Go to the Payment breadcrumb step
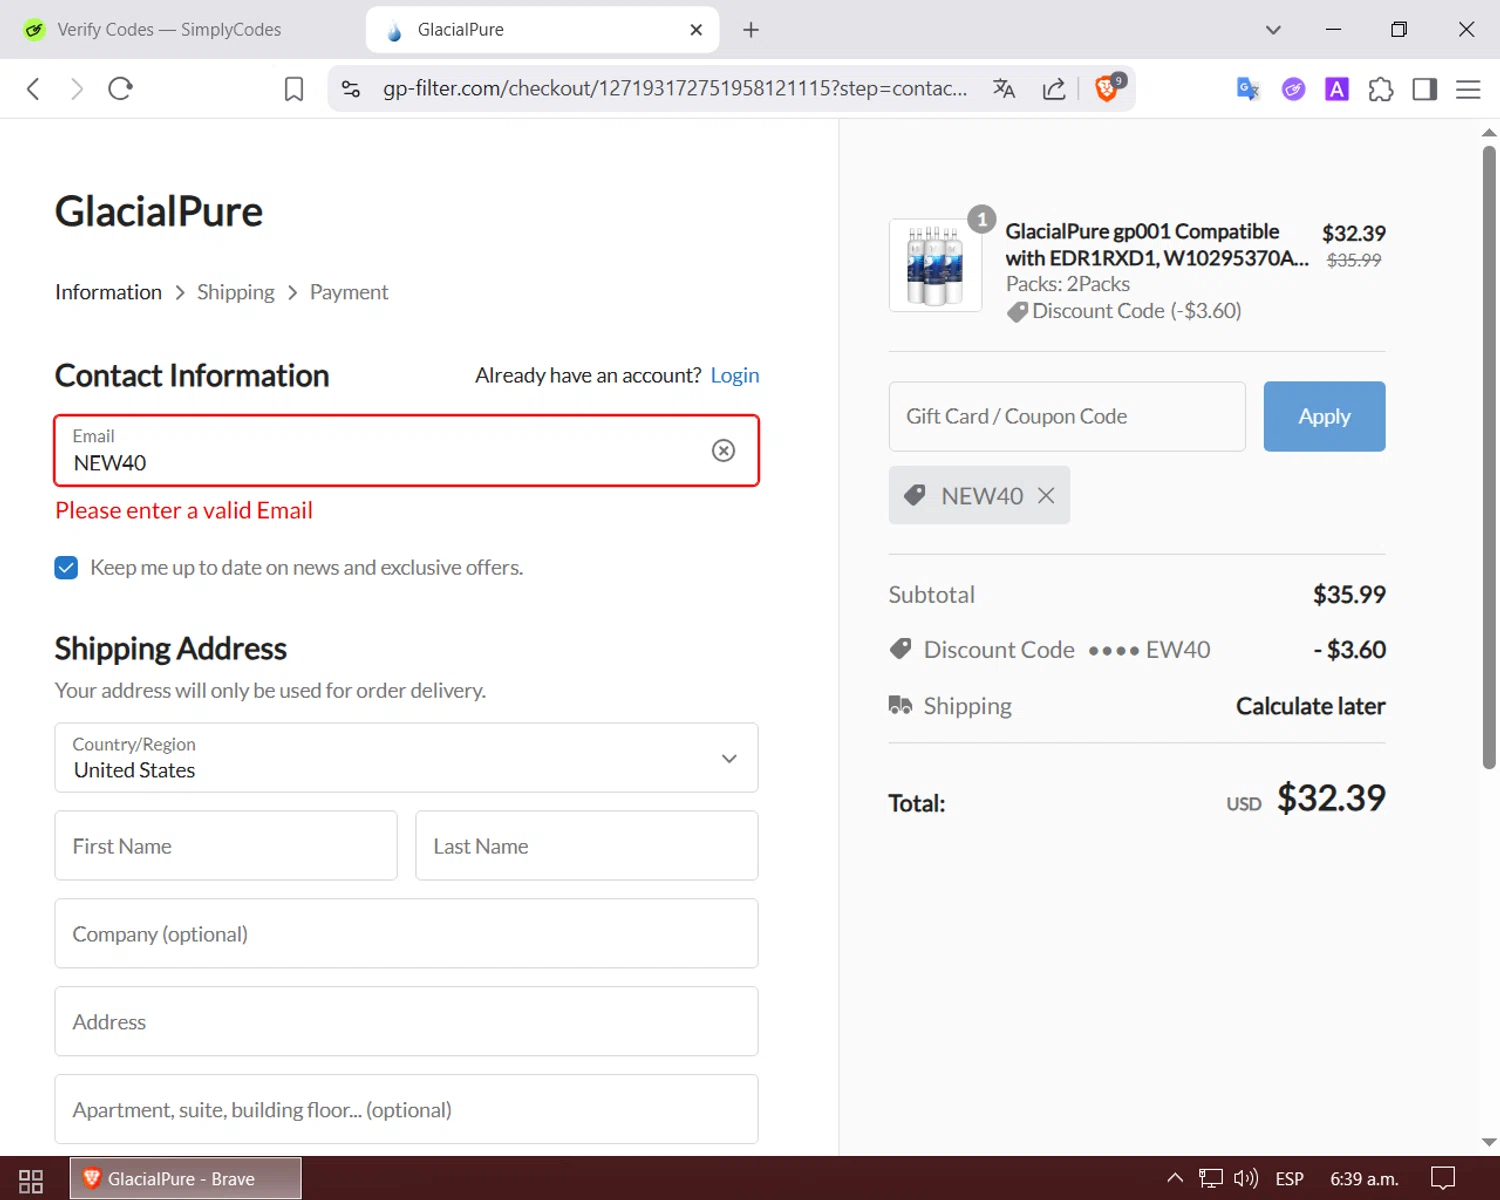This screenshot has width=1500, height=1200. pos(349,292)
